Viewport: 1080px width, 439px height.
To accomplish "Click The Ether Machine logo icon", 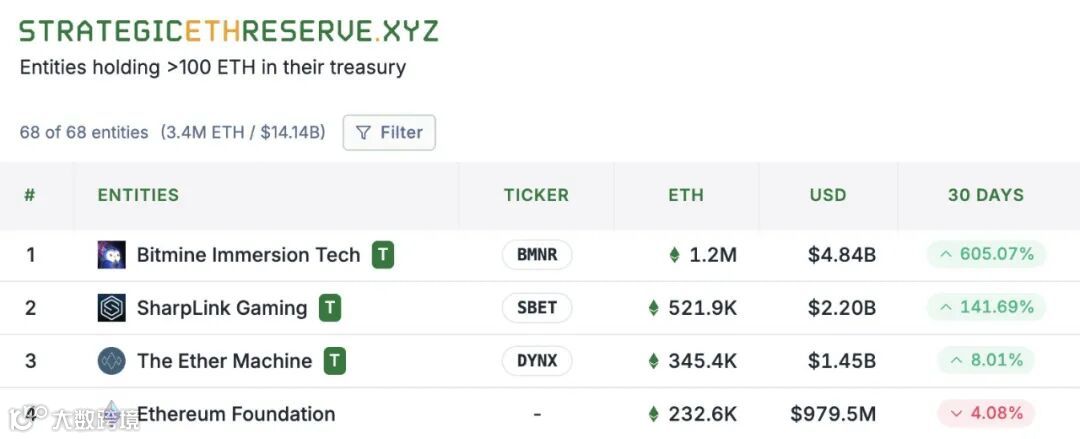I will (111, 361).
